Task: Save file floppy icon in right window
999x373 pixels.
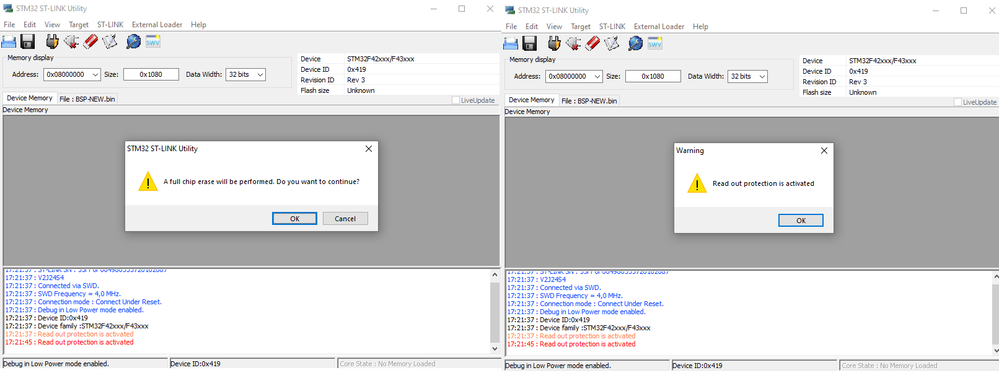Action: (529, 43)
